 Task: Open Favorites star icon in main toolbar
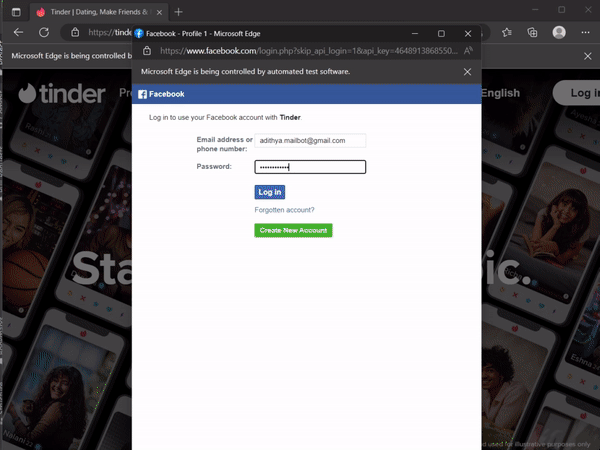point(507,33)
